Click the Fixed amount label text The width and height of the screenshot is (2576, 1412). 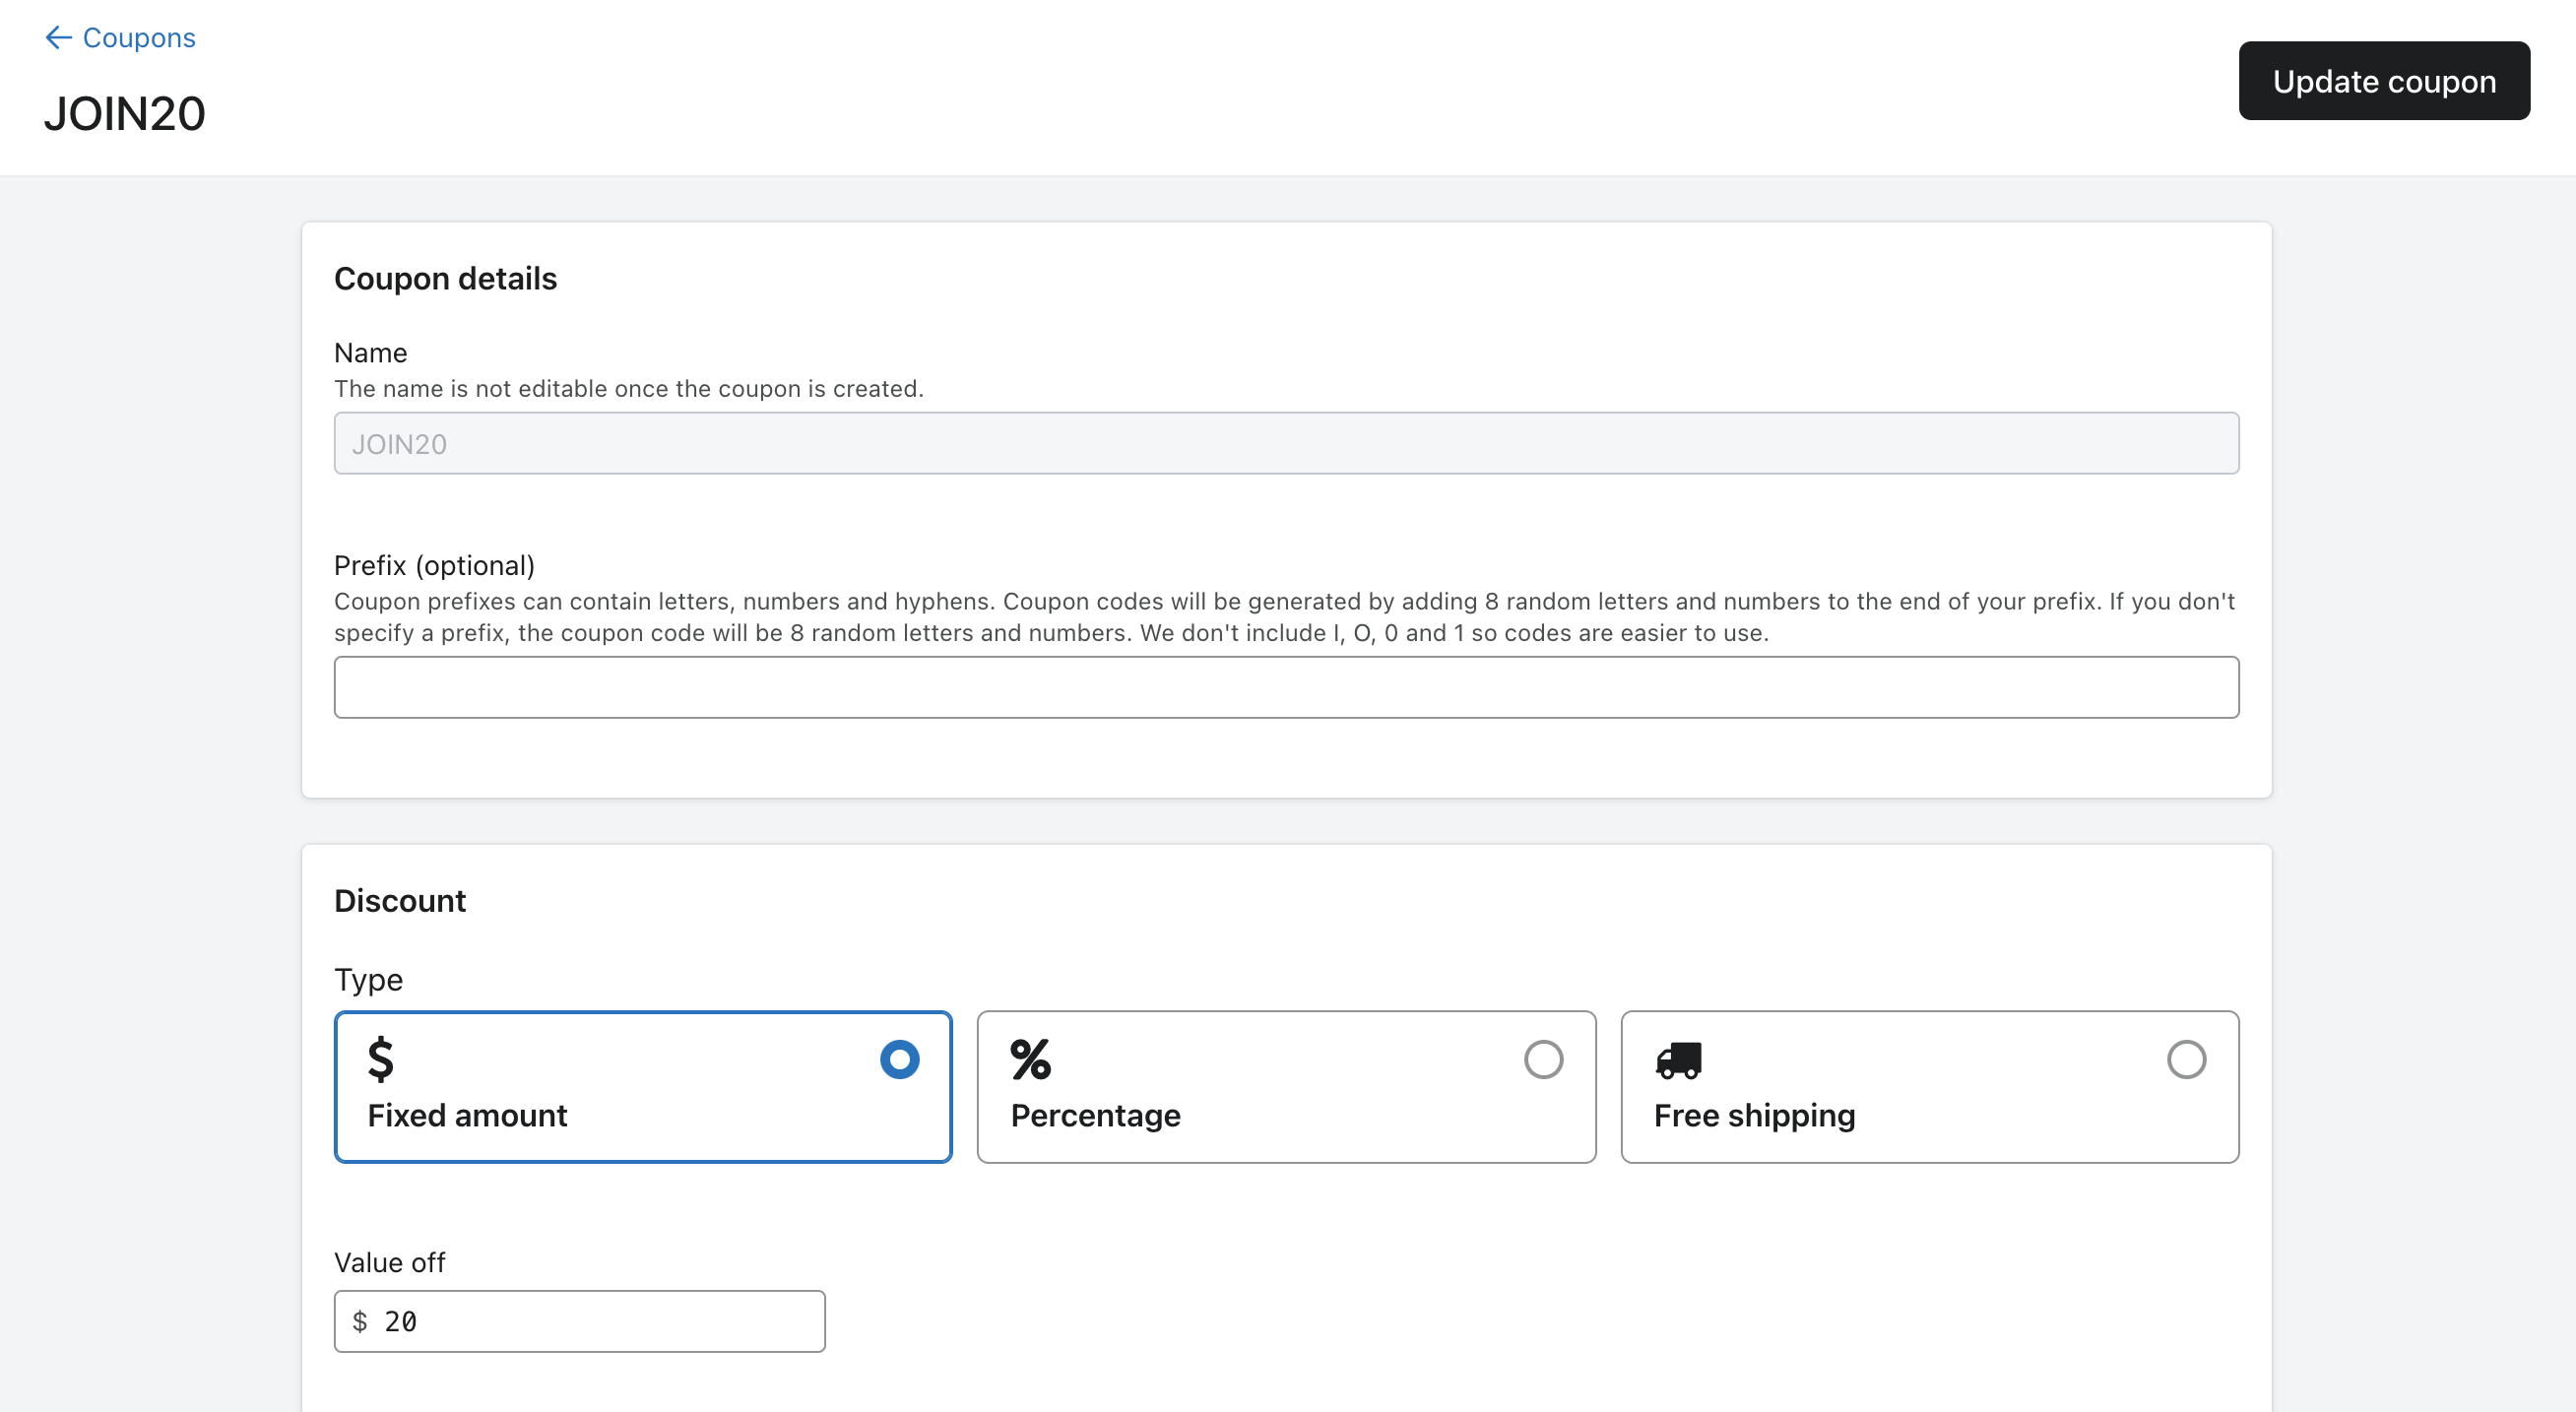click(x=467, y=1116)
